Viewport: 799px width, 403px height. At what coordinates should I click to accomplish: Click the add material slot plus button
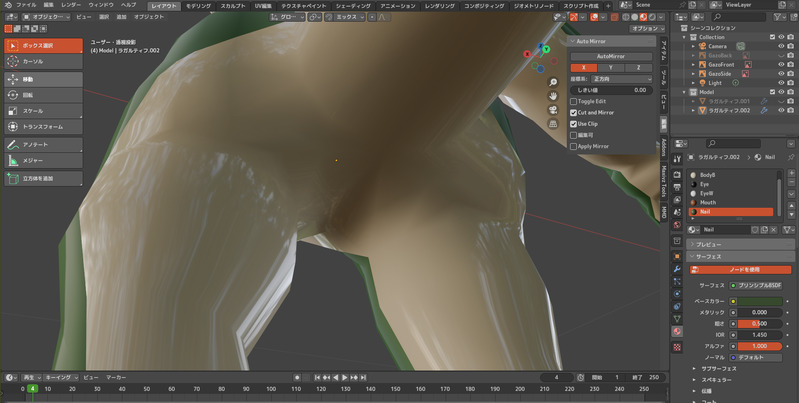tap(791, 173)
